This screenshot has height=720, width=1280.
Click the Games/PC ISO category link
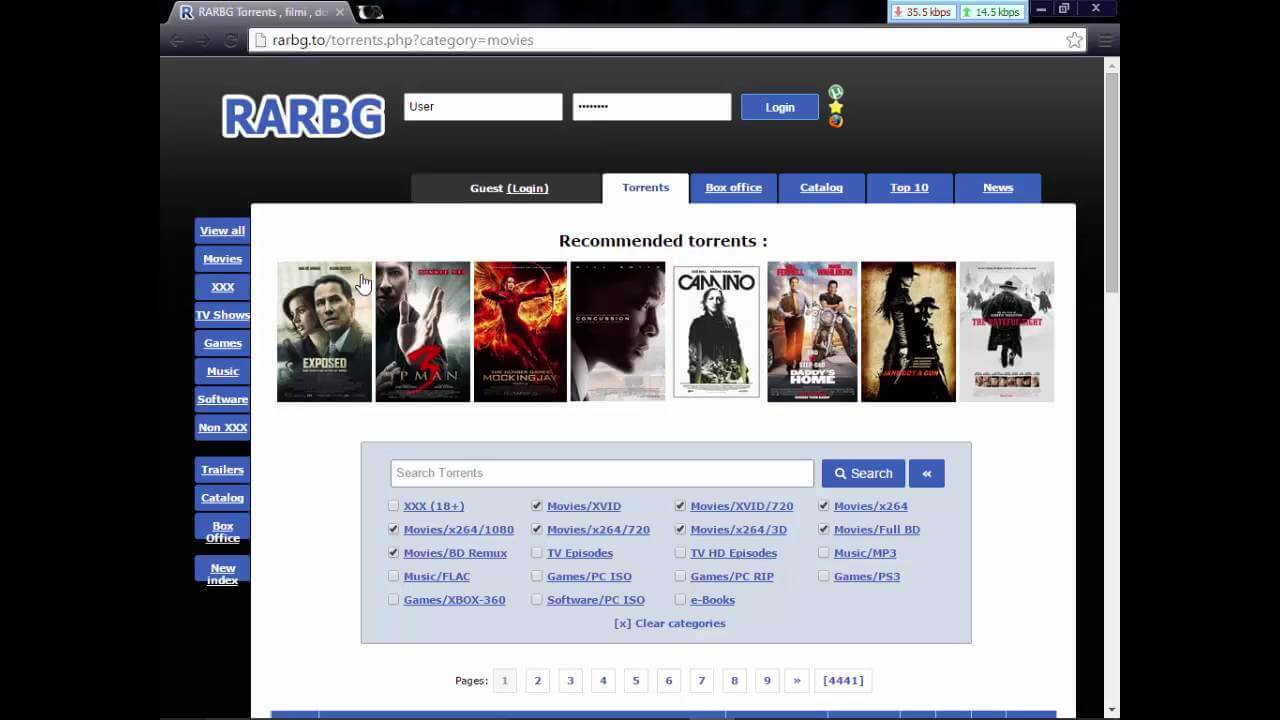coord(589,576)
